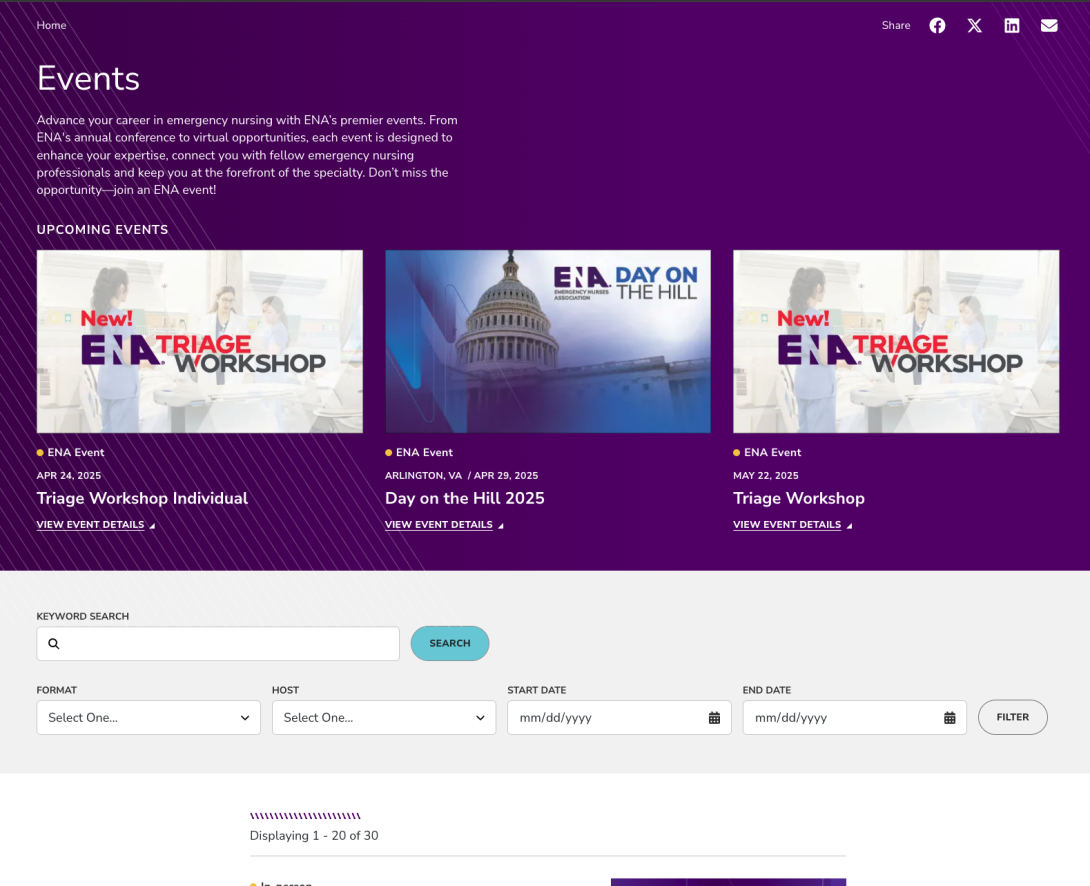1090x886 pixels.
Task: Share the page on LinkedIn
Action: [1011, 26]
